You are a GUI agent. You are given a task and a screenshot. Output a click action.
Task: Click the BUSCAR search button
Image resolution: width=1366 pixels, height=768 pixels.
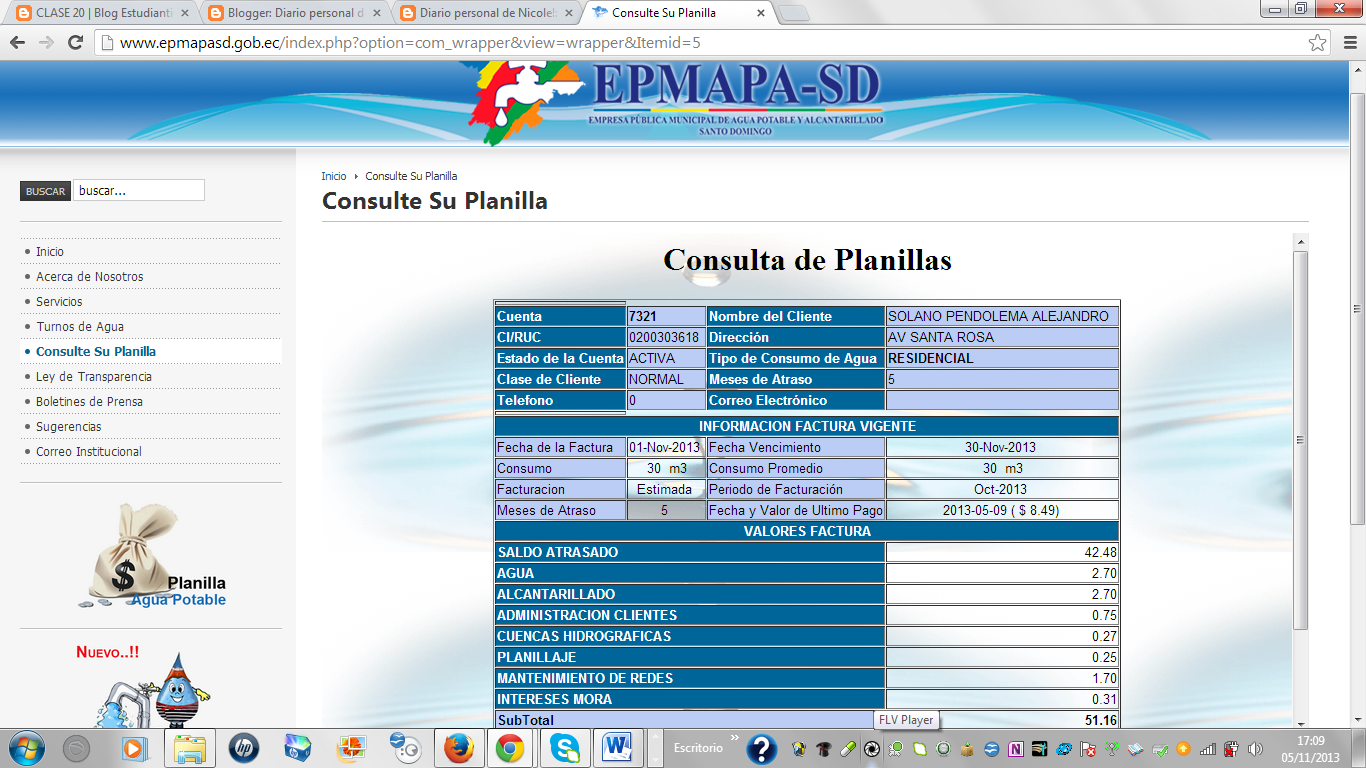pos(45,191)
